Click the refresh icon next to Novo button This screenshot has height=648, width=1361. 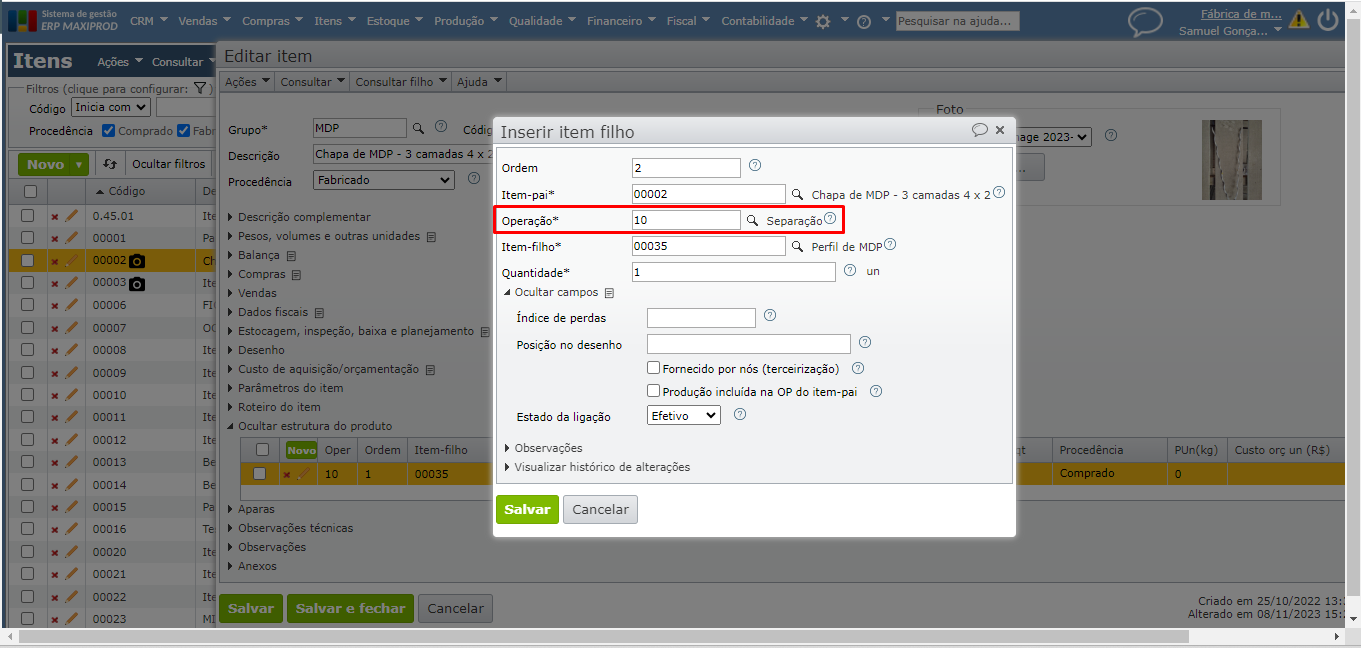(110, 164)
